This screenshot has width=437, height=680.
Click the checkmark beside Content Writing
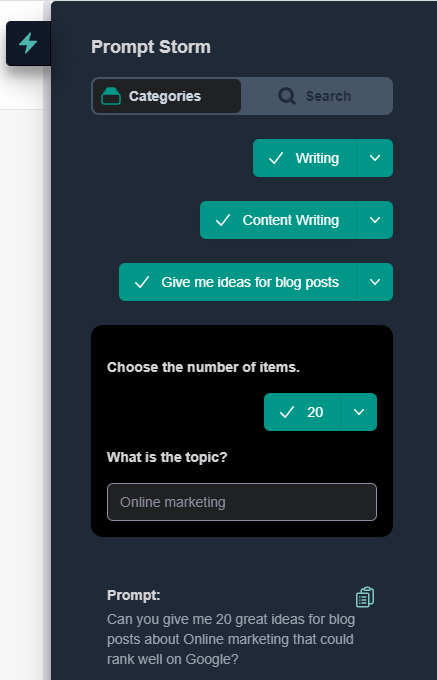point(223,220)
